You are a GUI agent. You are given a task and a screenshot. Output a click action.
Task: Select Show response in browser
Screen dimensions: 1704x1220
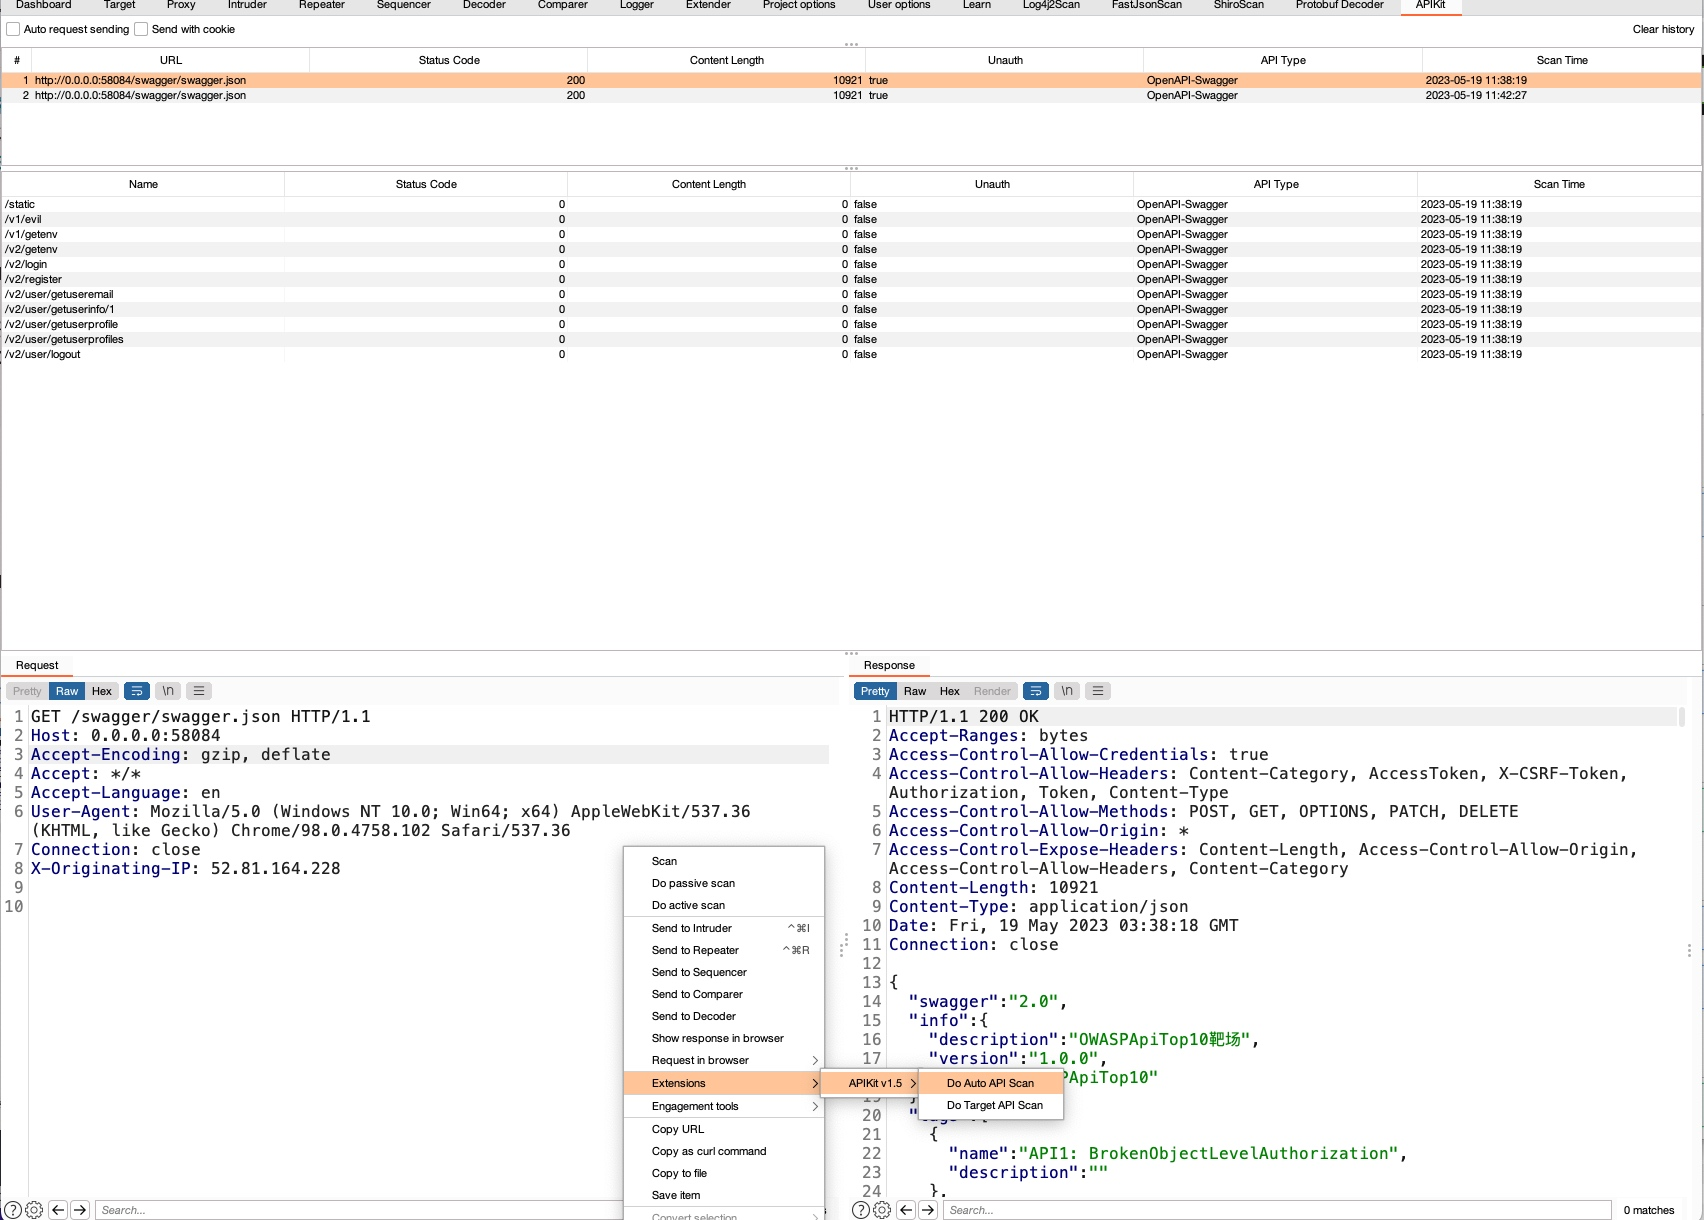coord(722,1038)
